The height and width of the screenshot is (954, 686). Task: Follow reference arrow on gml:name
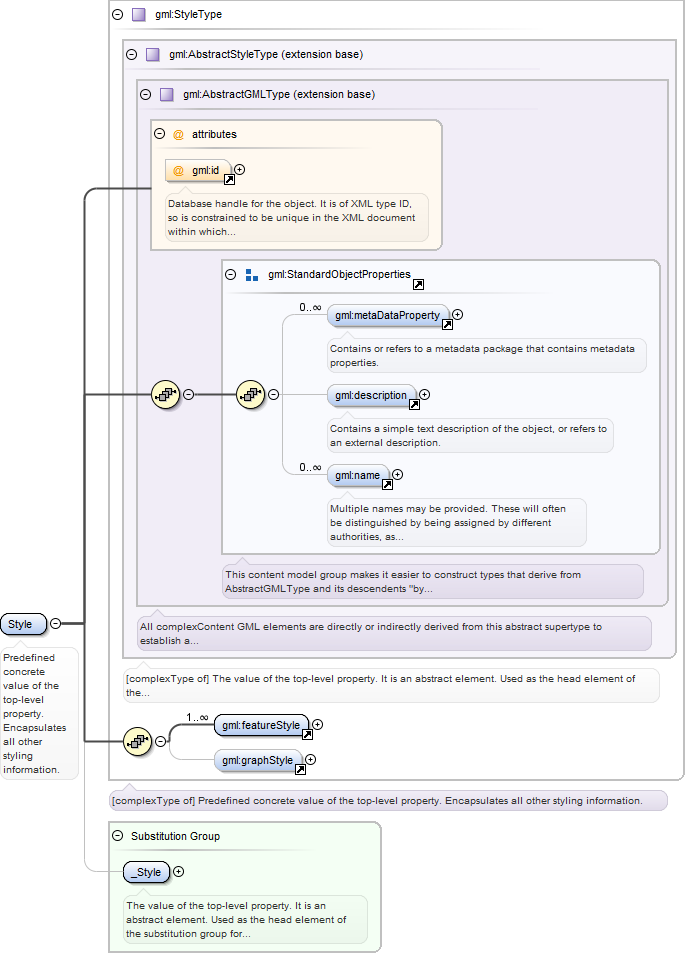pos(387,484)
